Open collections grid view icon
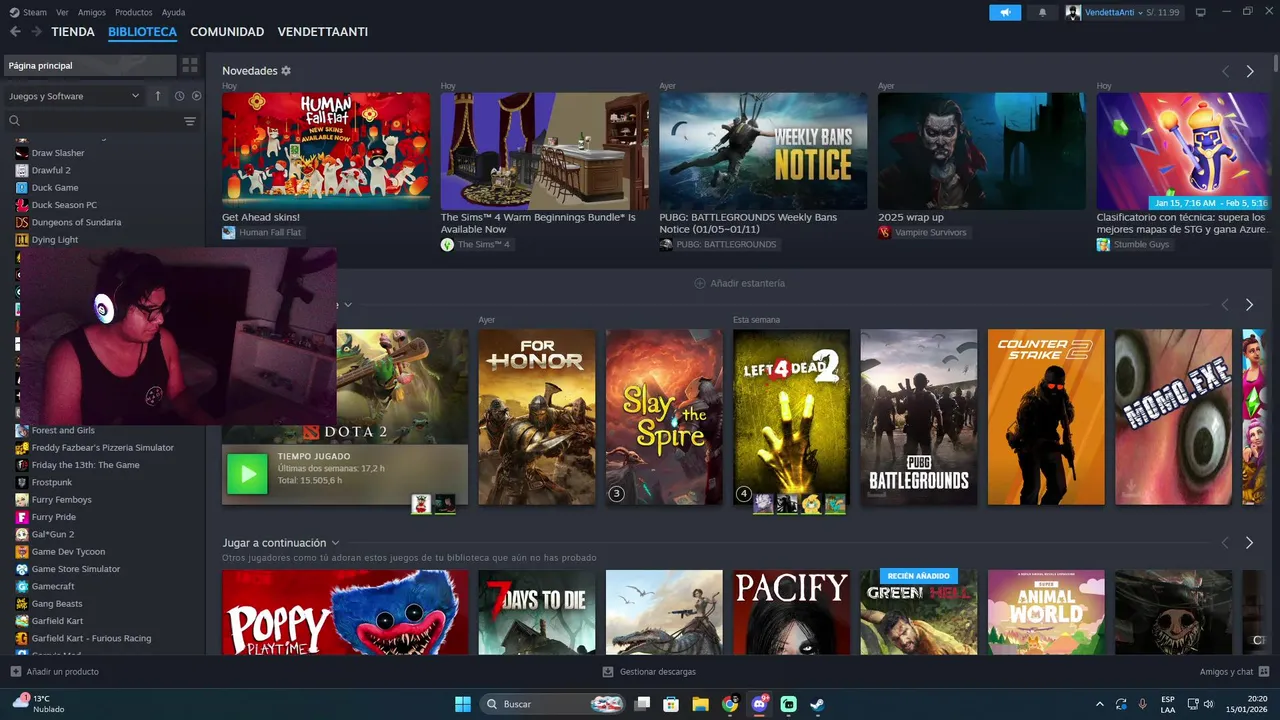 point(190,65)
